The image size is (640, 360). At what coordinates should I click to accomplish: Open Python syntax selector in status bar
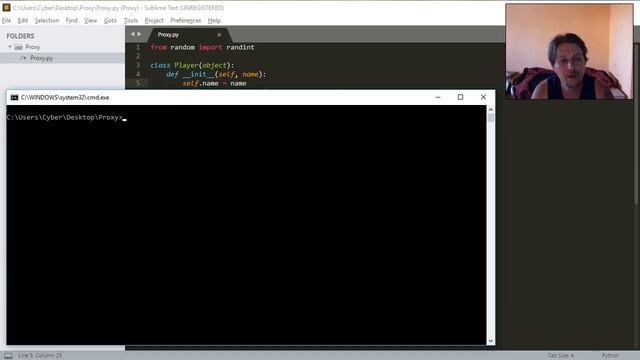(610, 356)
